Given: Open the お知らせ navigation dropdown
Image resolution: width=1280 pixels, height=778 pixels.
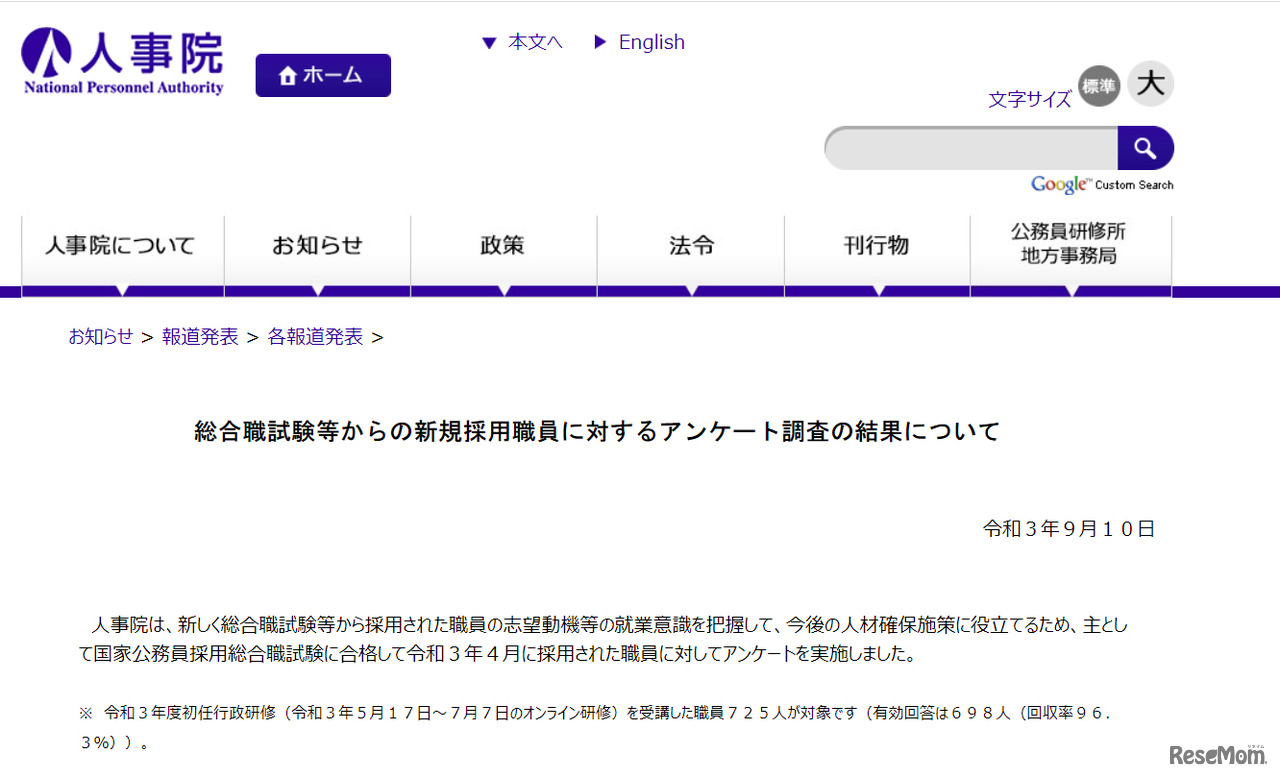Looking at the screenshot, I should 317,244.
